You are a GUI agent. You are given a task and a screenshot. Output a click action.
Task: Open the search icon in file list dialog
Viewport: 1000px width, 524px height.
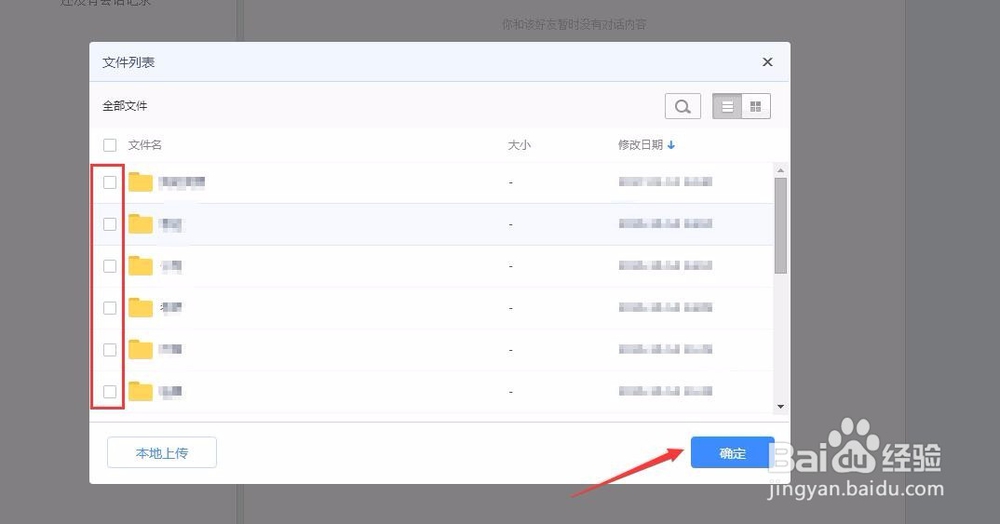click(x=682, y=106)
